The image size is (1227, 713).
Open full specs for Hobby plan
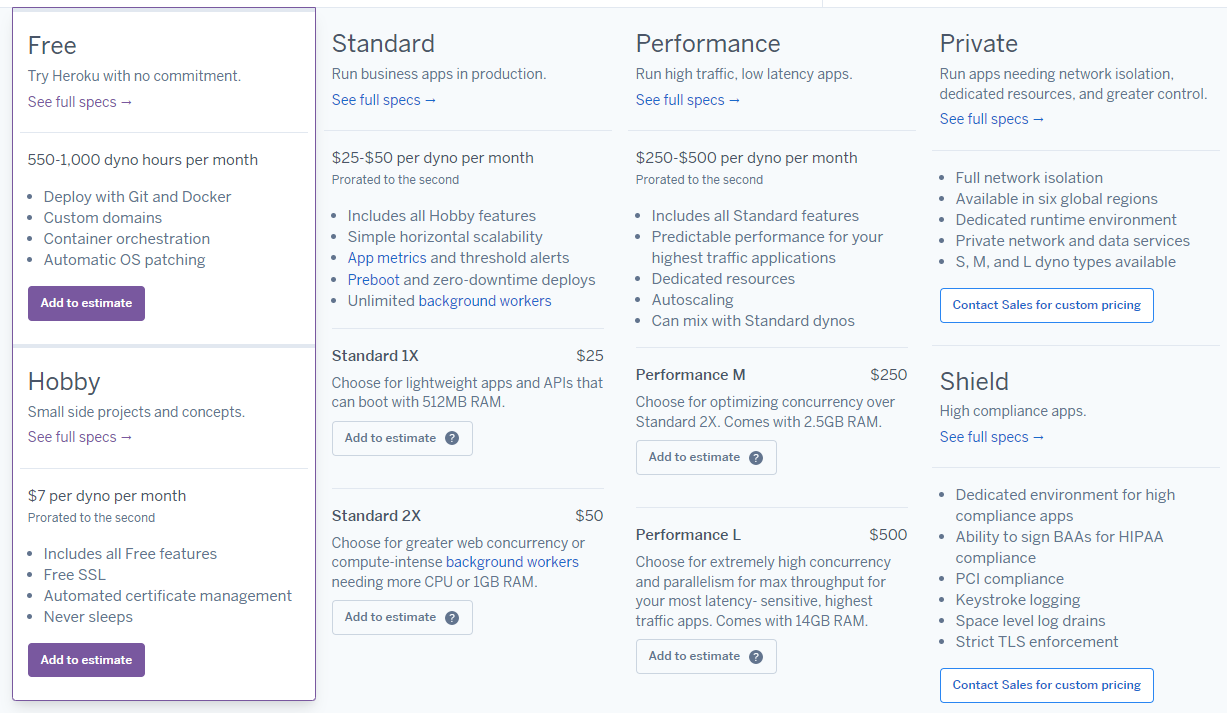pyautogui.click(x=80, y=437)
